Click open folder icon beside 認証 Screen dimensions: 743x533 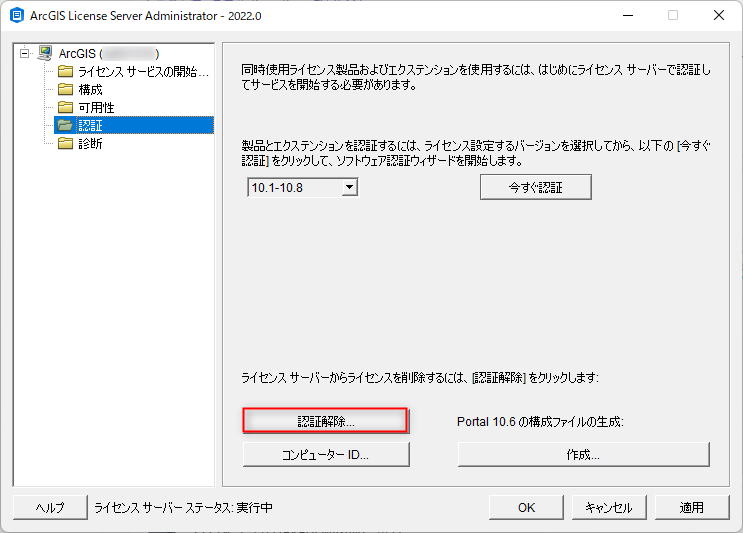click(65, 126)
